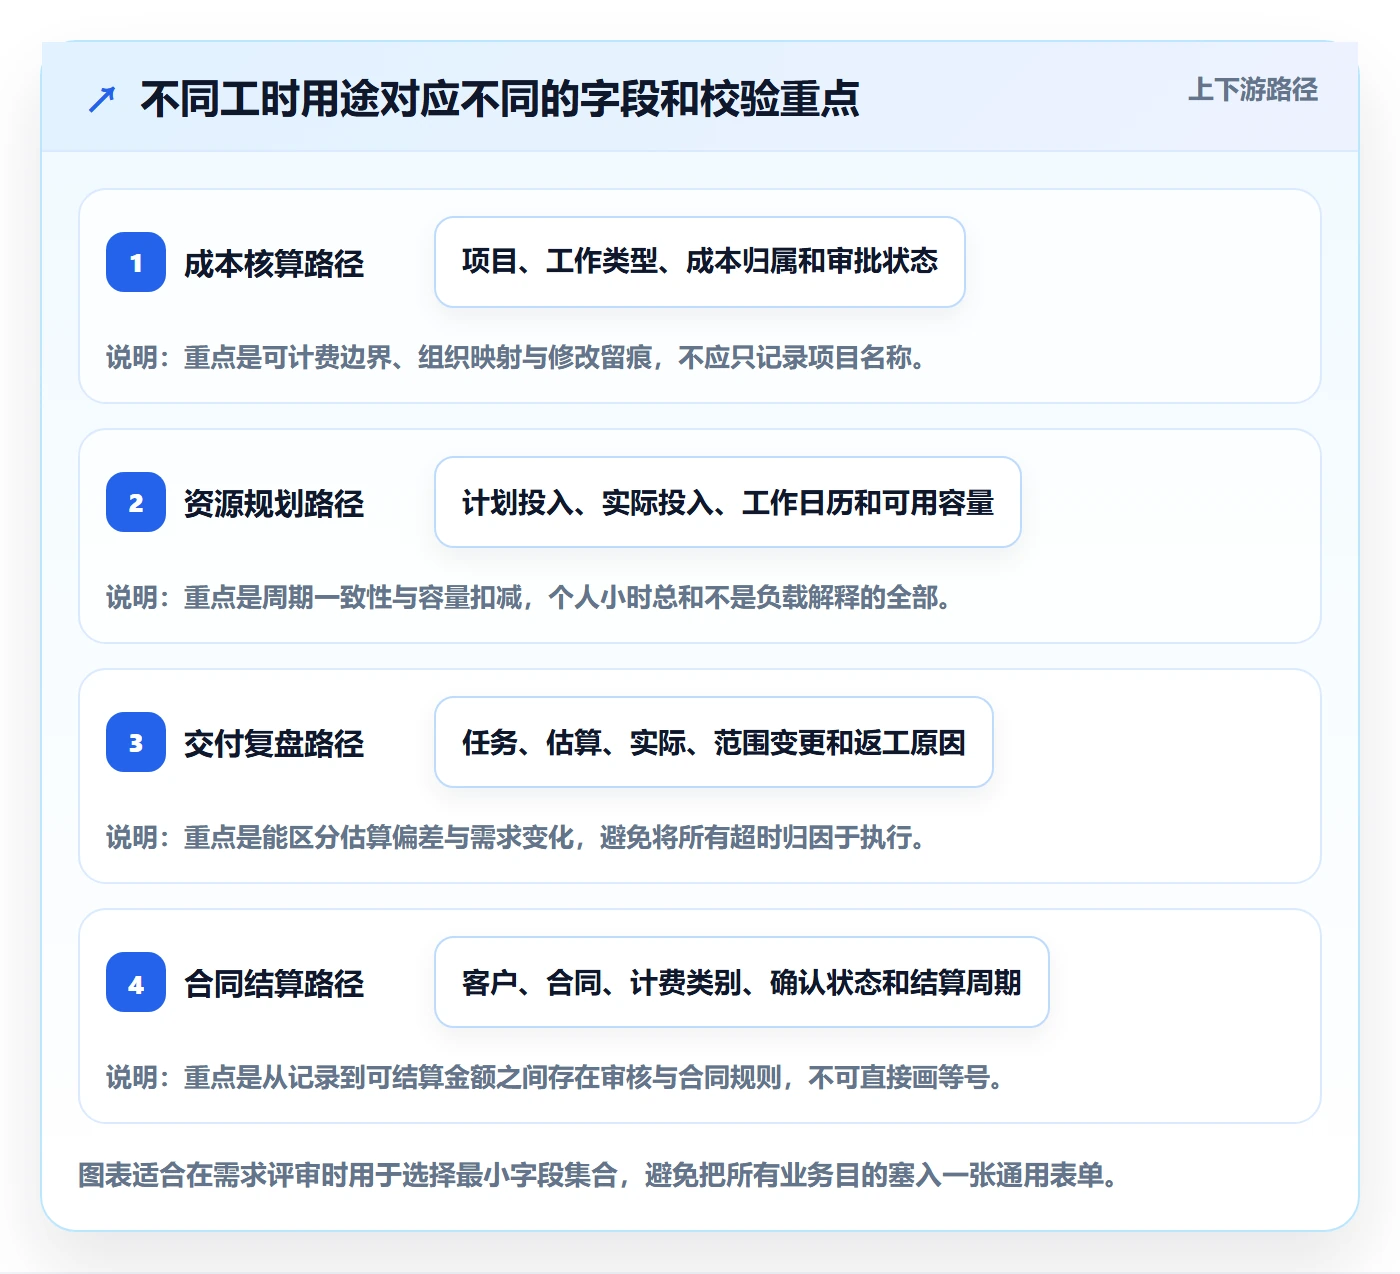Click the note about 估算偏差与需求变化
The image size is (1400, 1274).
[x=517, y=837]
